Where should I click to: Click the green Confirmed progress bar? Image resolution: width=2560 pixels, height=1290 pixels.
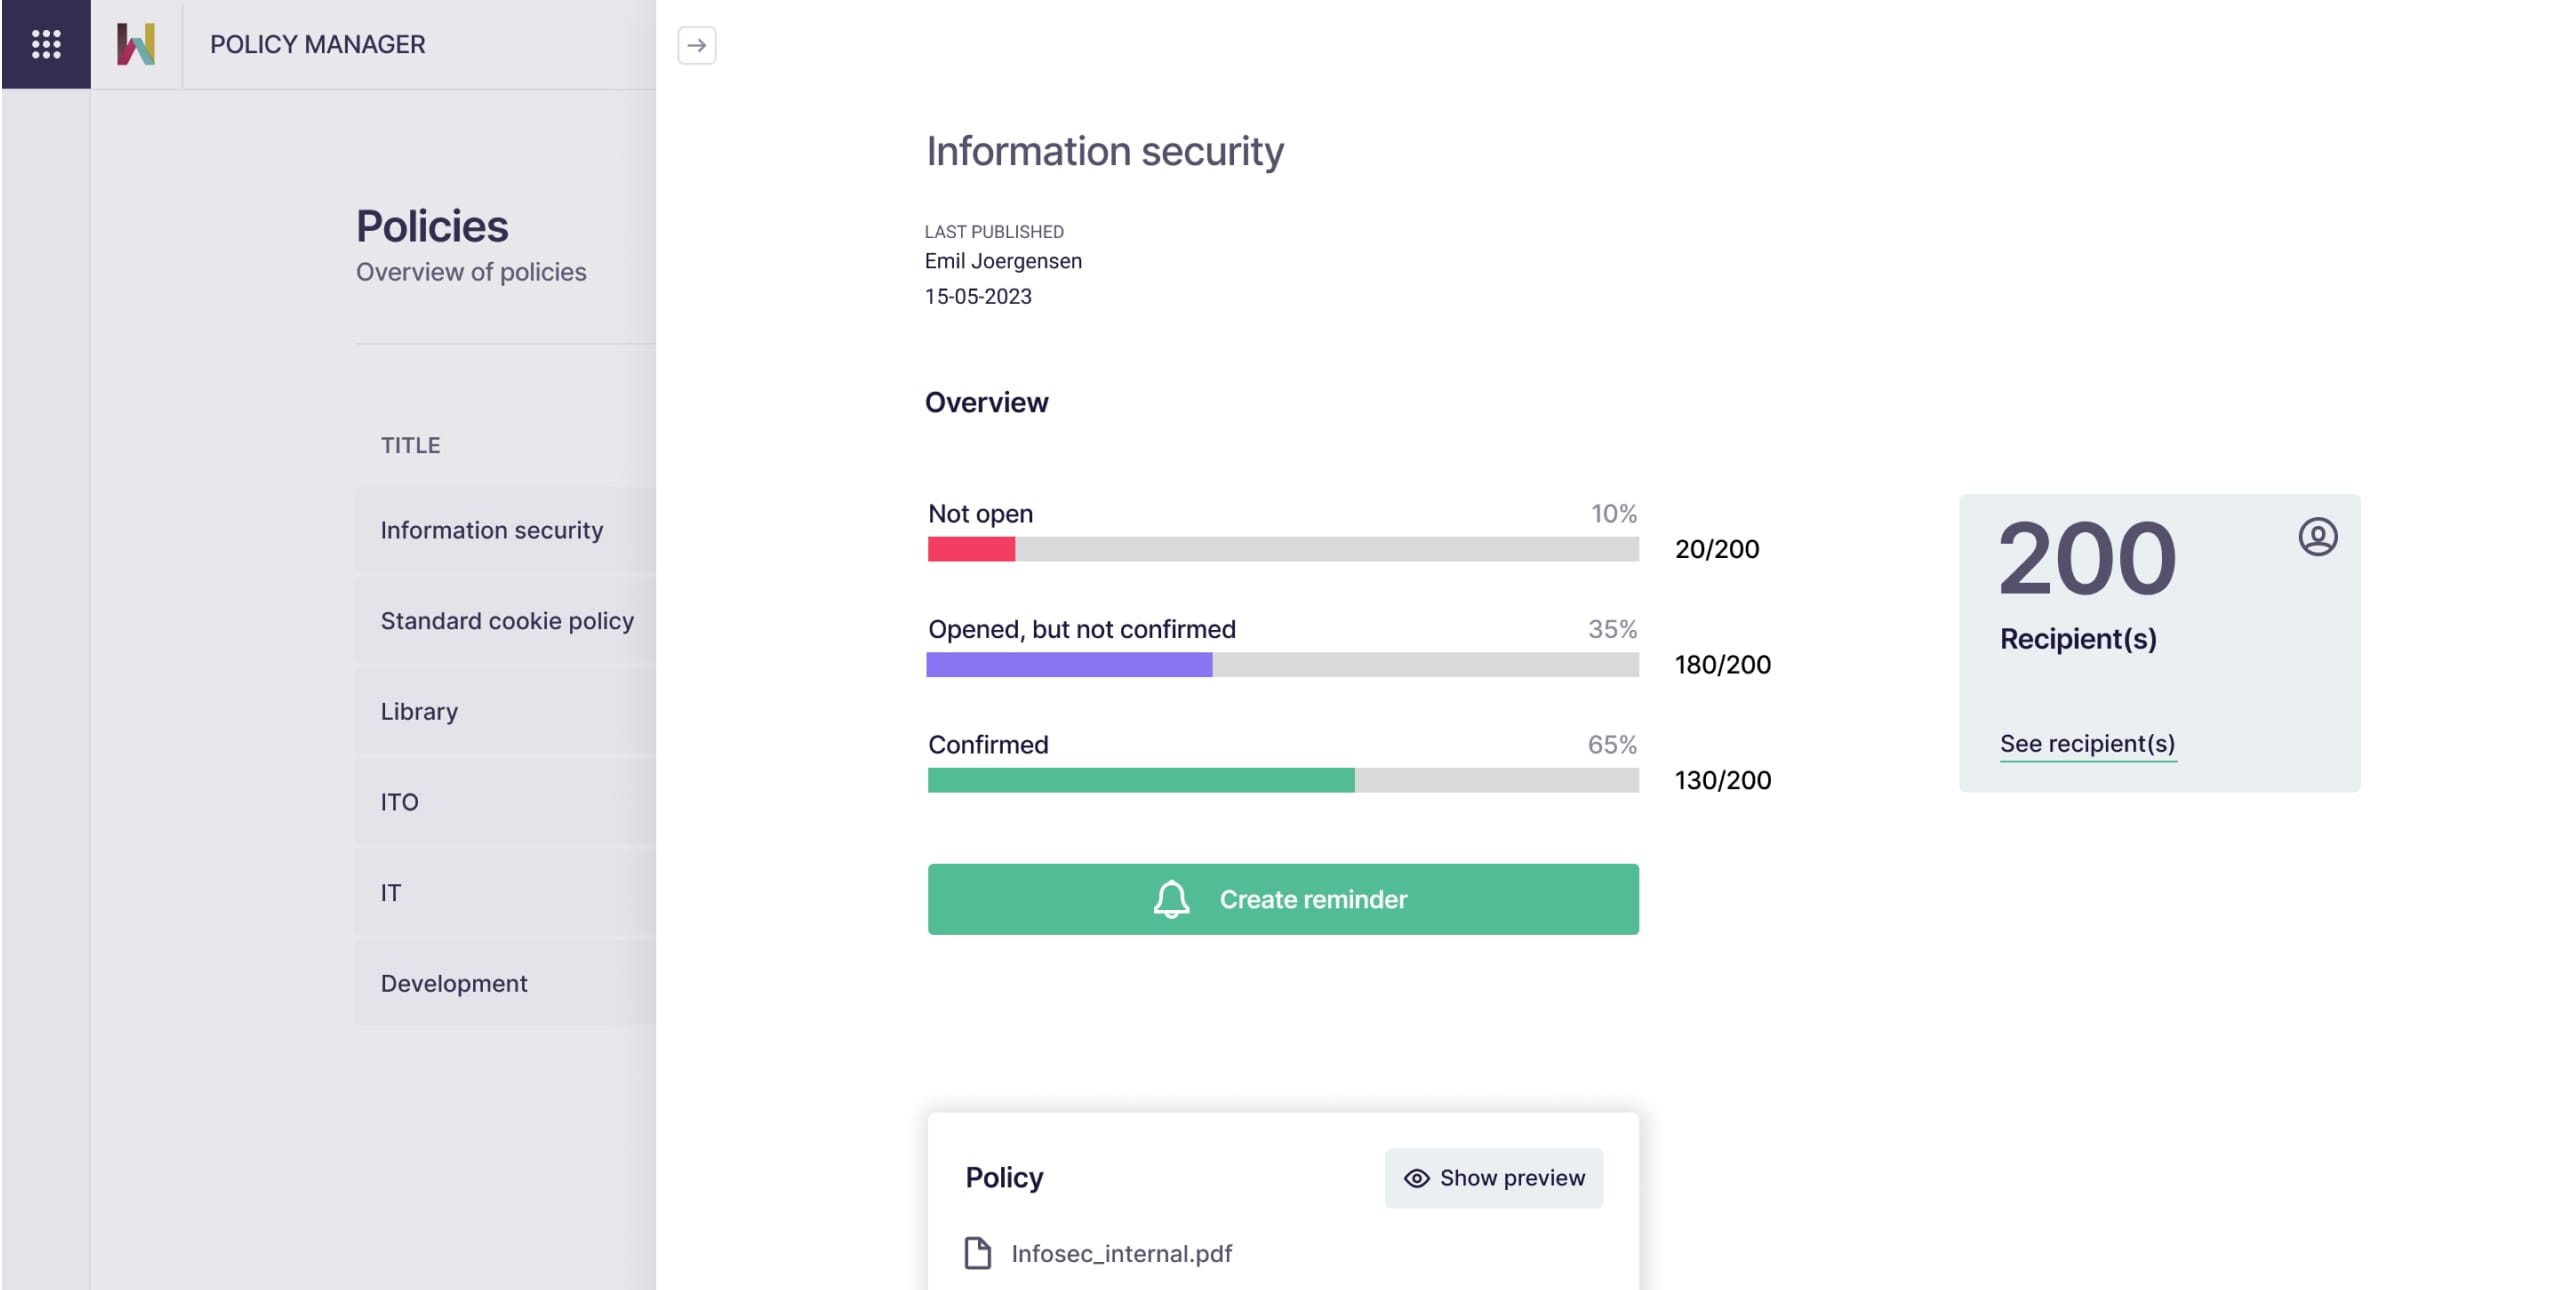[1140, 780]
